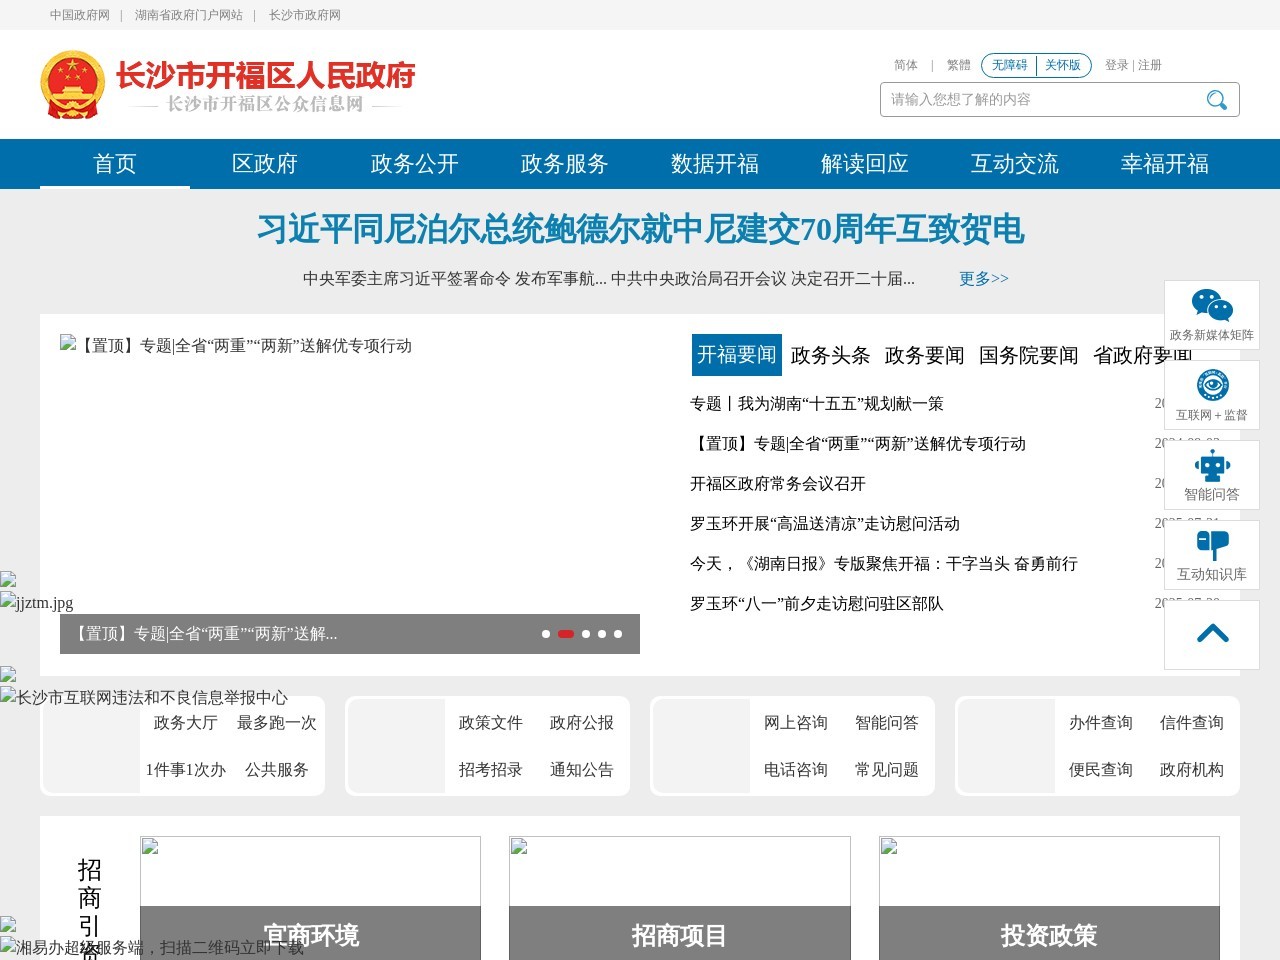
Task: Enable the 无障碍 accessibility mode
Action: (x=1008, y=65)
